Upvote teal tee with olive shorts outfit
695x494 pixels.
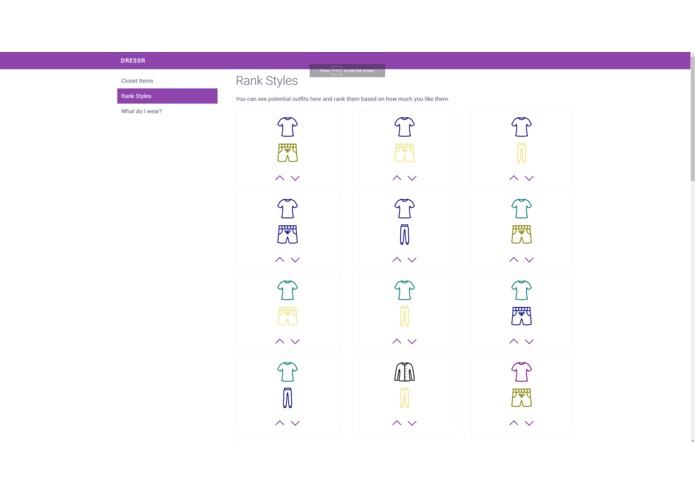(x=514, y=260)
